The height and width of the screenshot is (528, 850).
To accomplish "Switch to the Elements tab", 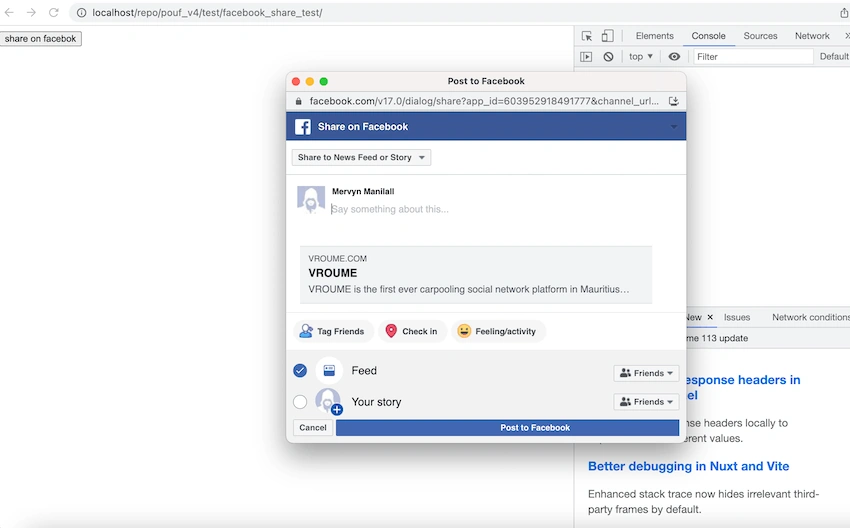I will tap(654, 36).
